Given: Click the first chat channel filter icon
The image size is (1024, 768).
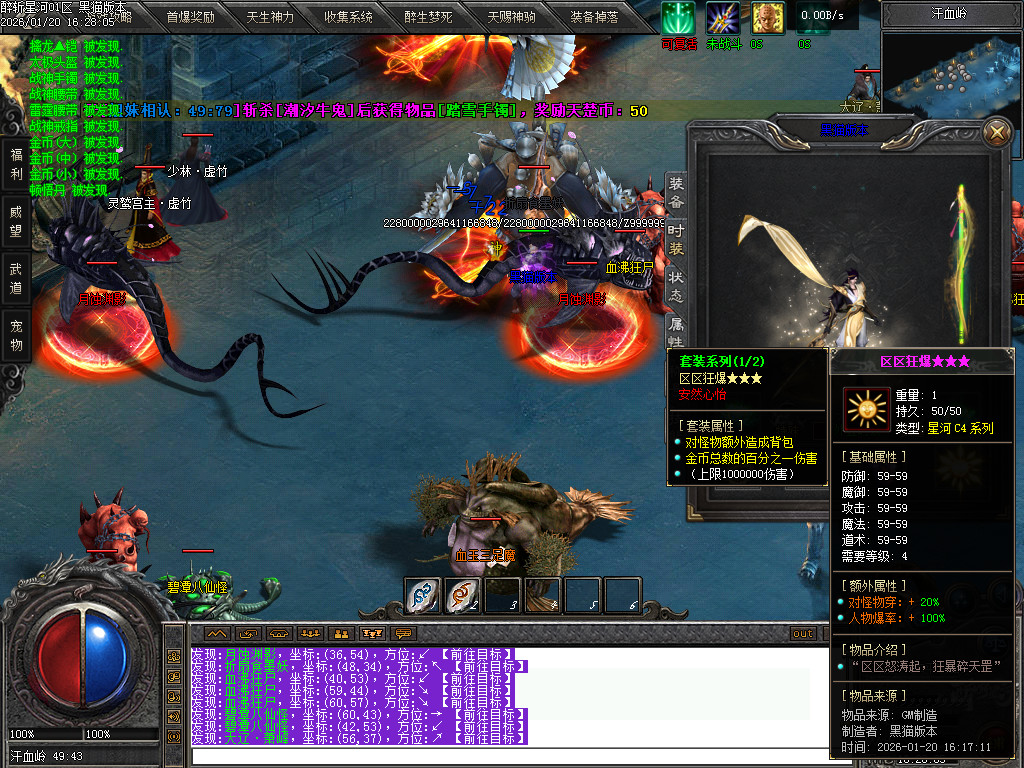Looking at the screenshot, I should [217, 633].
